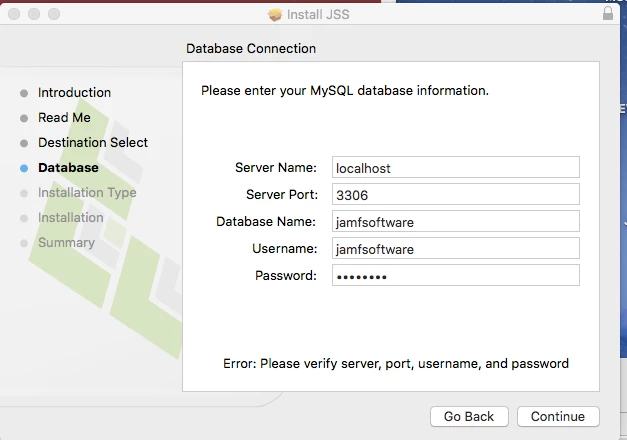Select the Introduction step in sidebar
627x440 pixels.
(x=74, y=92)
